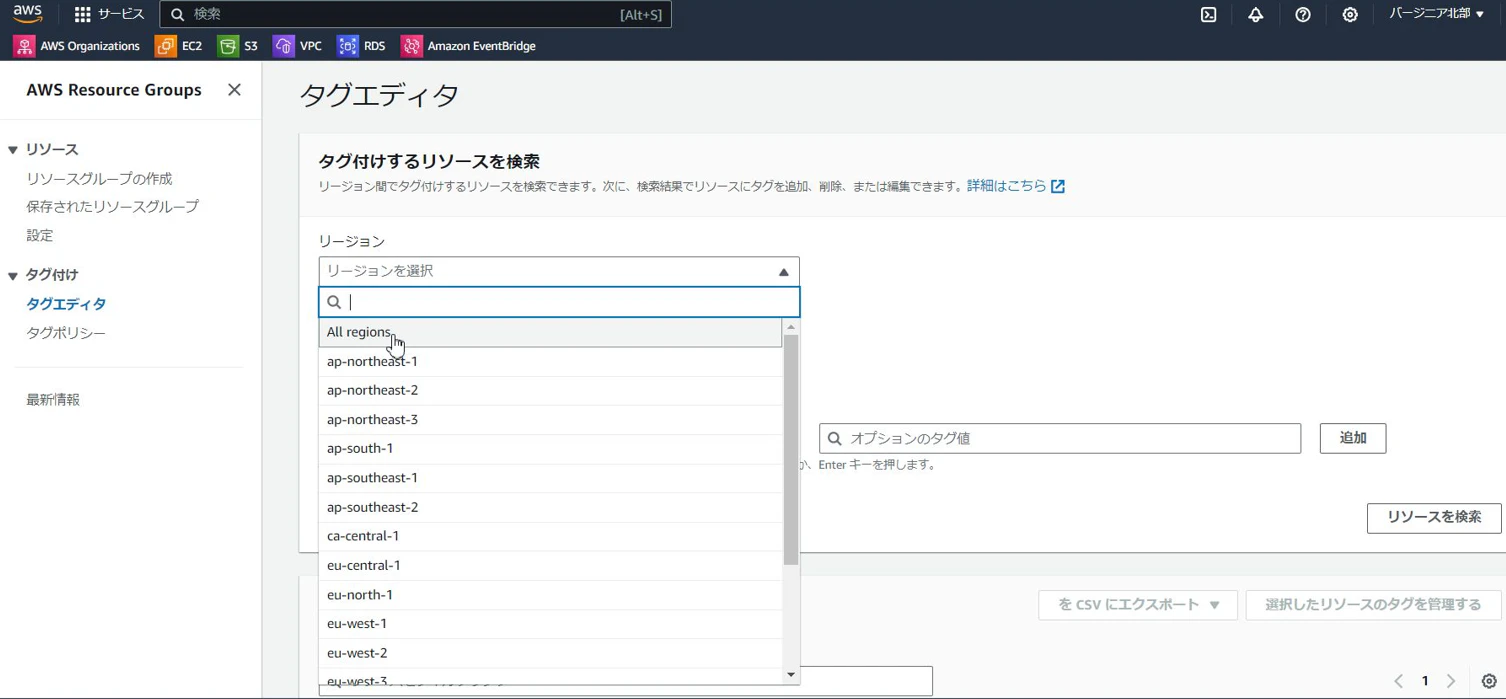Click the region scrollbar down arrow
Image resolution: width=1506 pixels, height=699 pixels.
click(791, 675)
